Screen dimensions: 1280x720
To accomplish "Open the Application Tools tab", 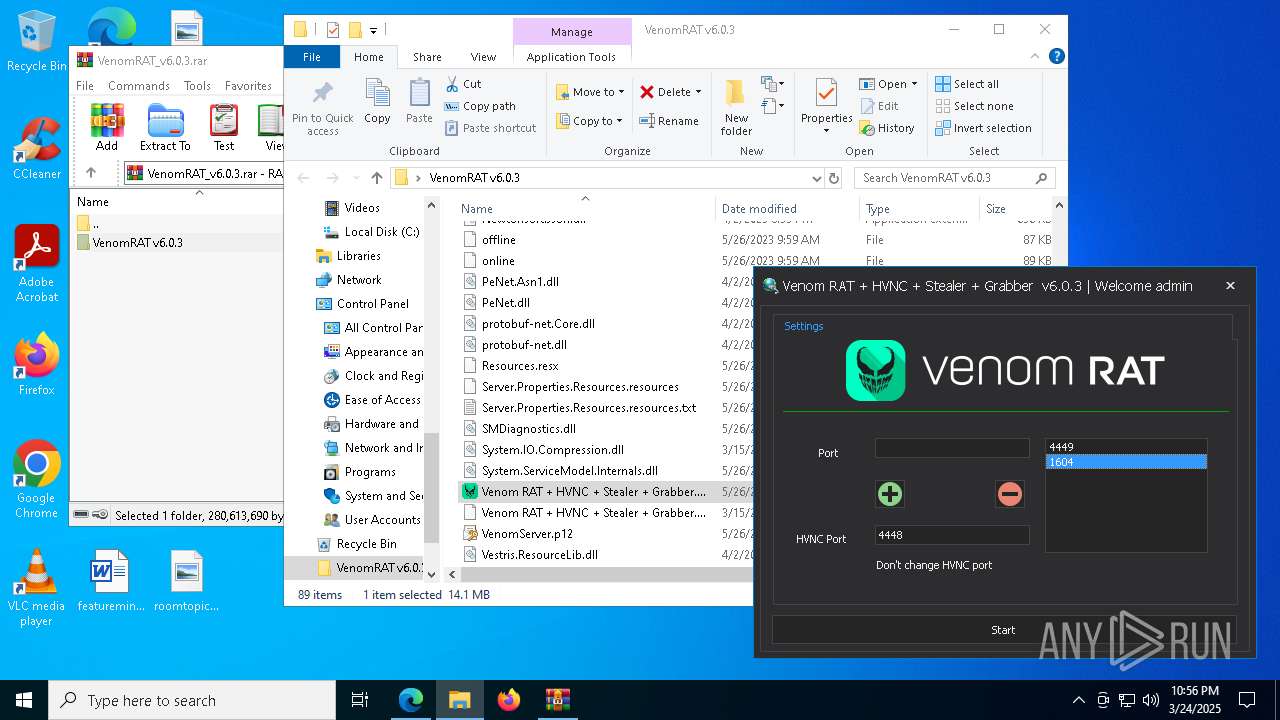I will point(571,57).
